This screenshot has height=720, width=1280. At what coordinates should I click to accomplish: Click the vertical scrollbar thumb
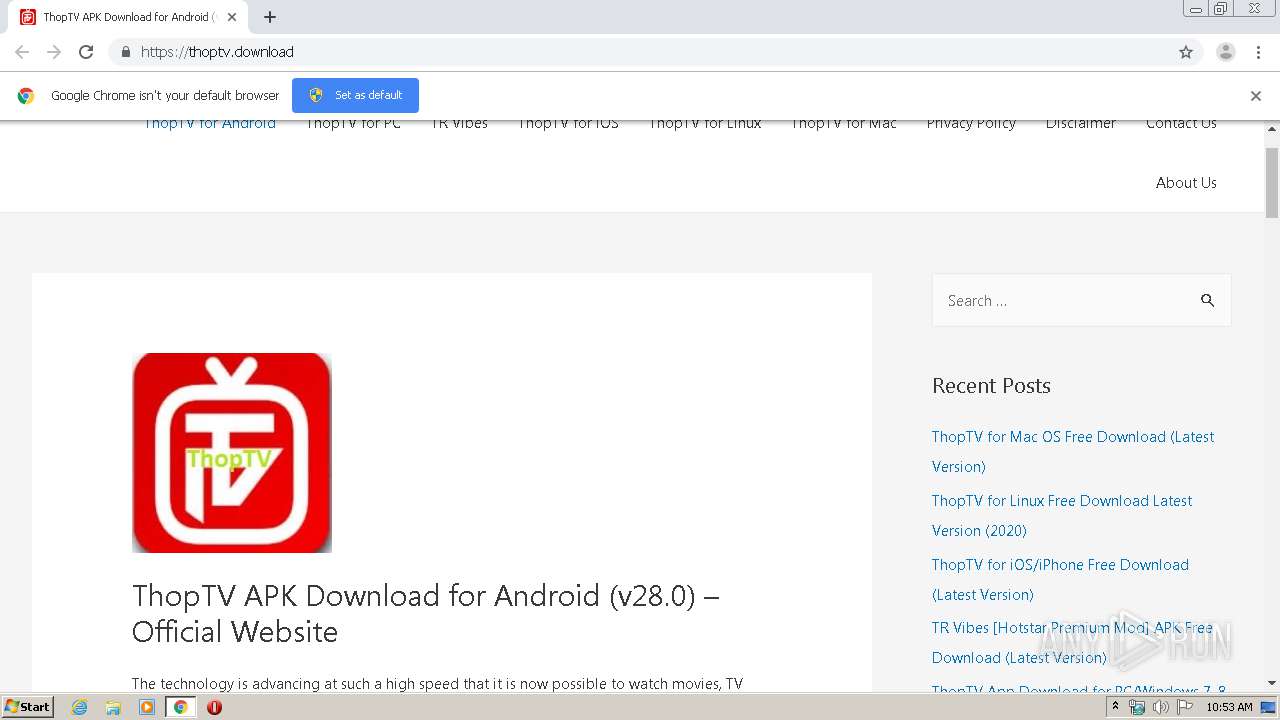point(1272,182)
